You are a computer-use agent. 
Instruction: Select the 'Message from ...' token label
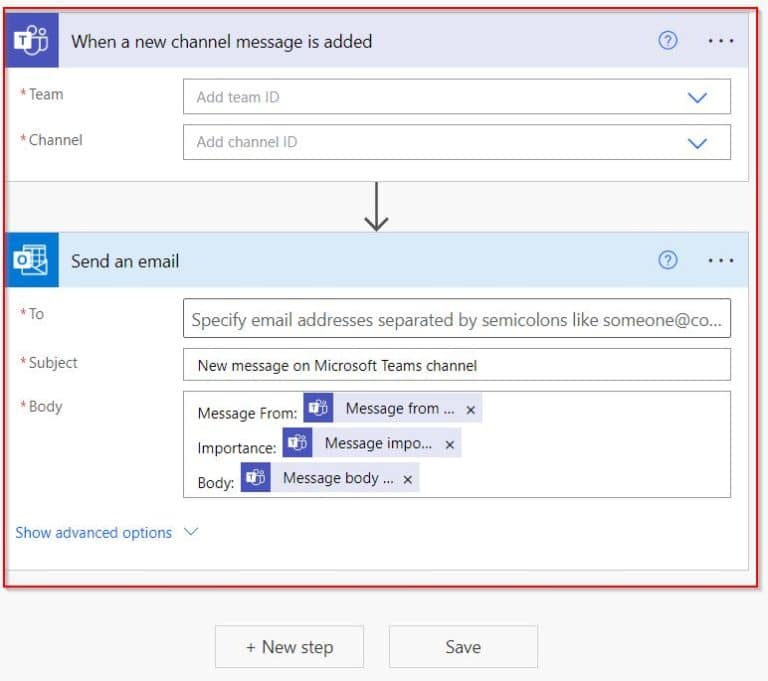pyautogui.click(x=400, y=408)
